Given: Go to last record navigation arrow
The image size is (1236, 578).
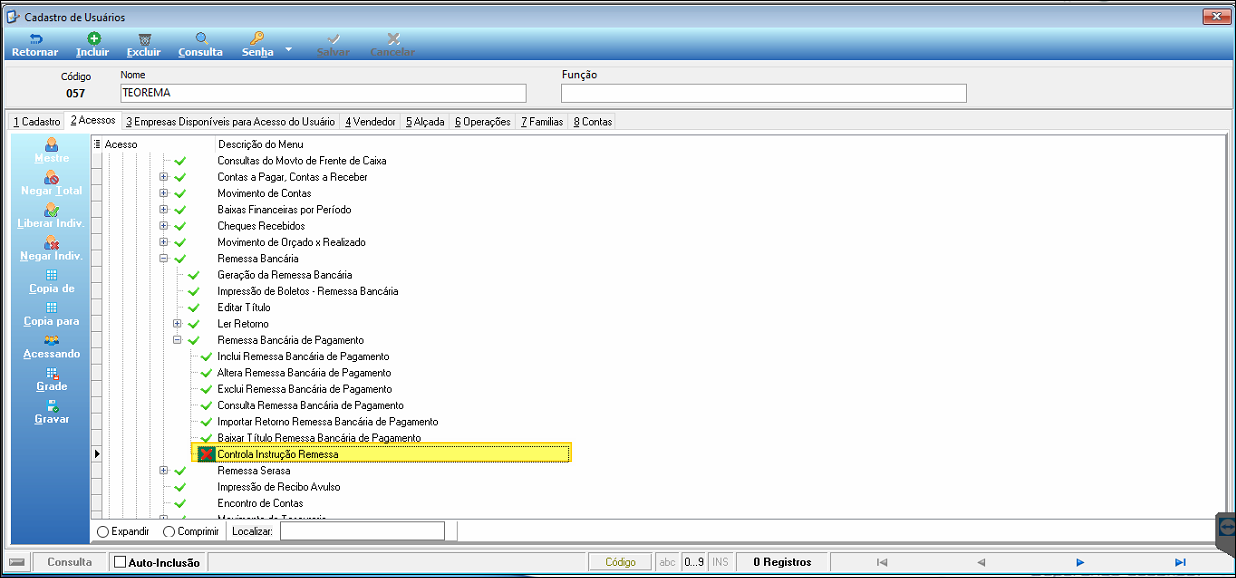Looking at the screenshot, I should pos(1180,562).
